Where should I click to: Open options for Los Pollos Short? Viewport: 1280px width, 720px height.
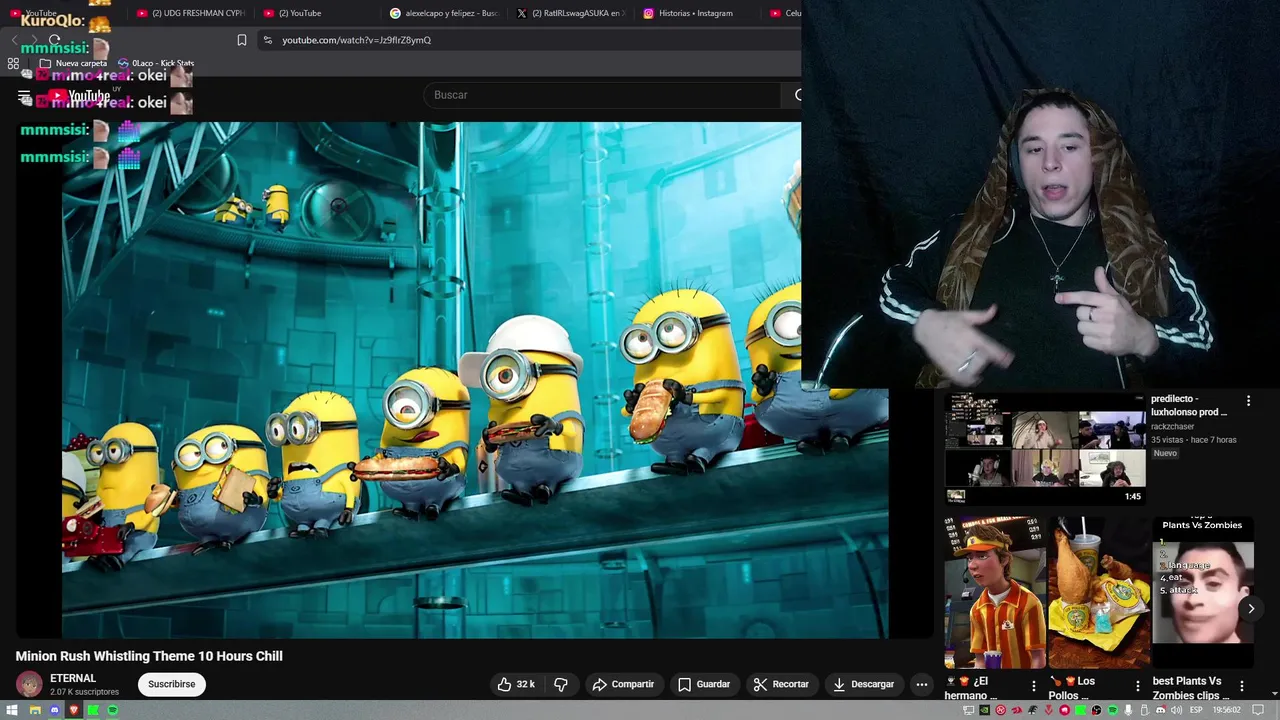(x=1138, y=687)
